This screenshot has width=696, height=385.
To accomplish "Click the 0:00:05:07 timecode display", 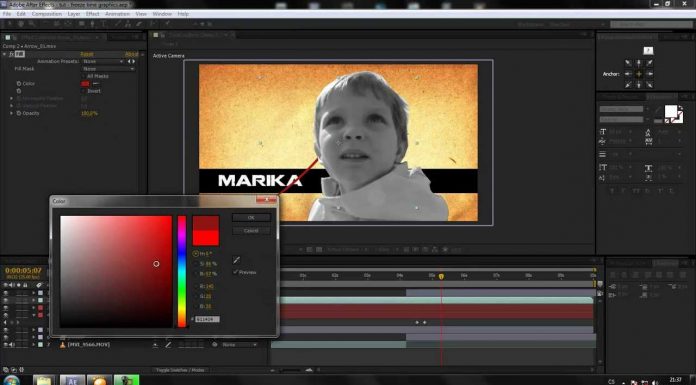I will (x=23, y=270).
